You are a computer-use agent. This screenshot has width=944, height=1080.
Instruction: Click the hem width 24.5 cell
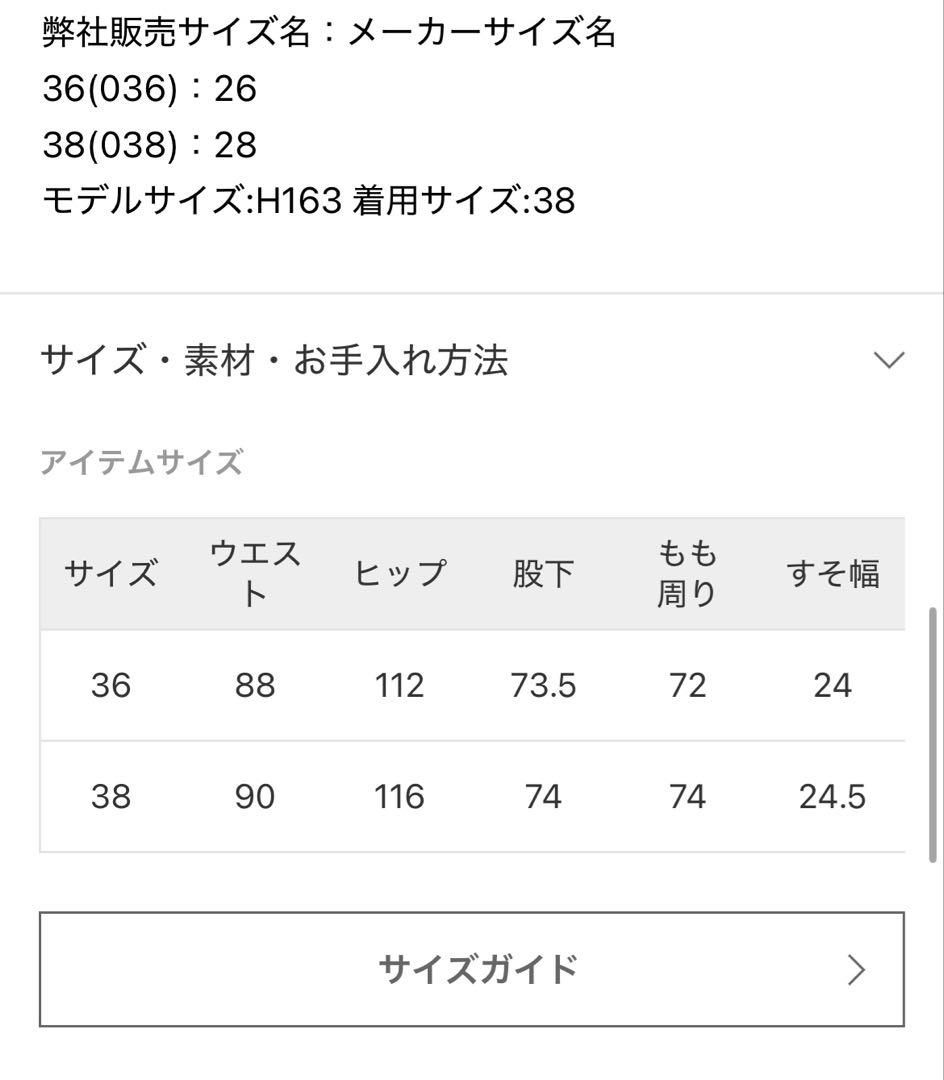click(833, 797)
